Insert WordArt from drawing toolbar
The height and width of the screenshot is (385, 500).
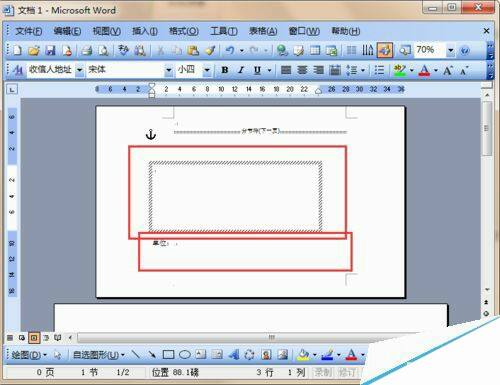[234, 354]
